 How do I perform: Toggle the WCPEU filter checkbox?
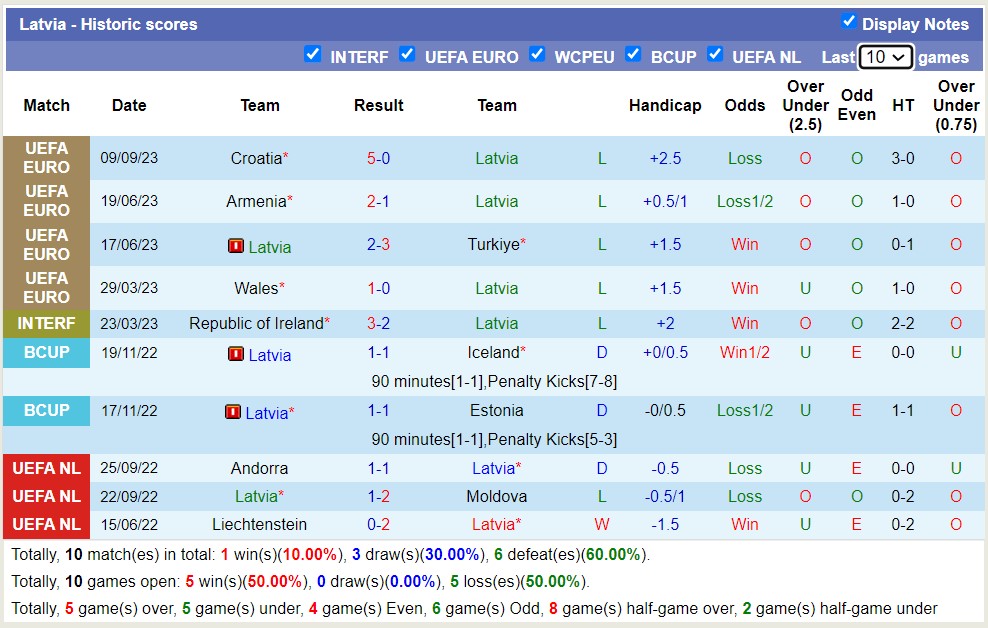(537, 55)
